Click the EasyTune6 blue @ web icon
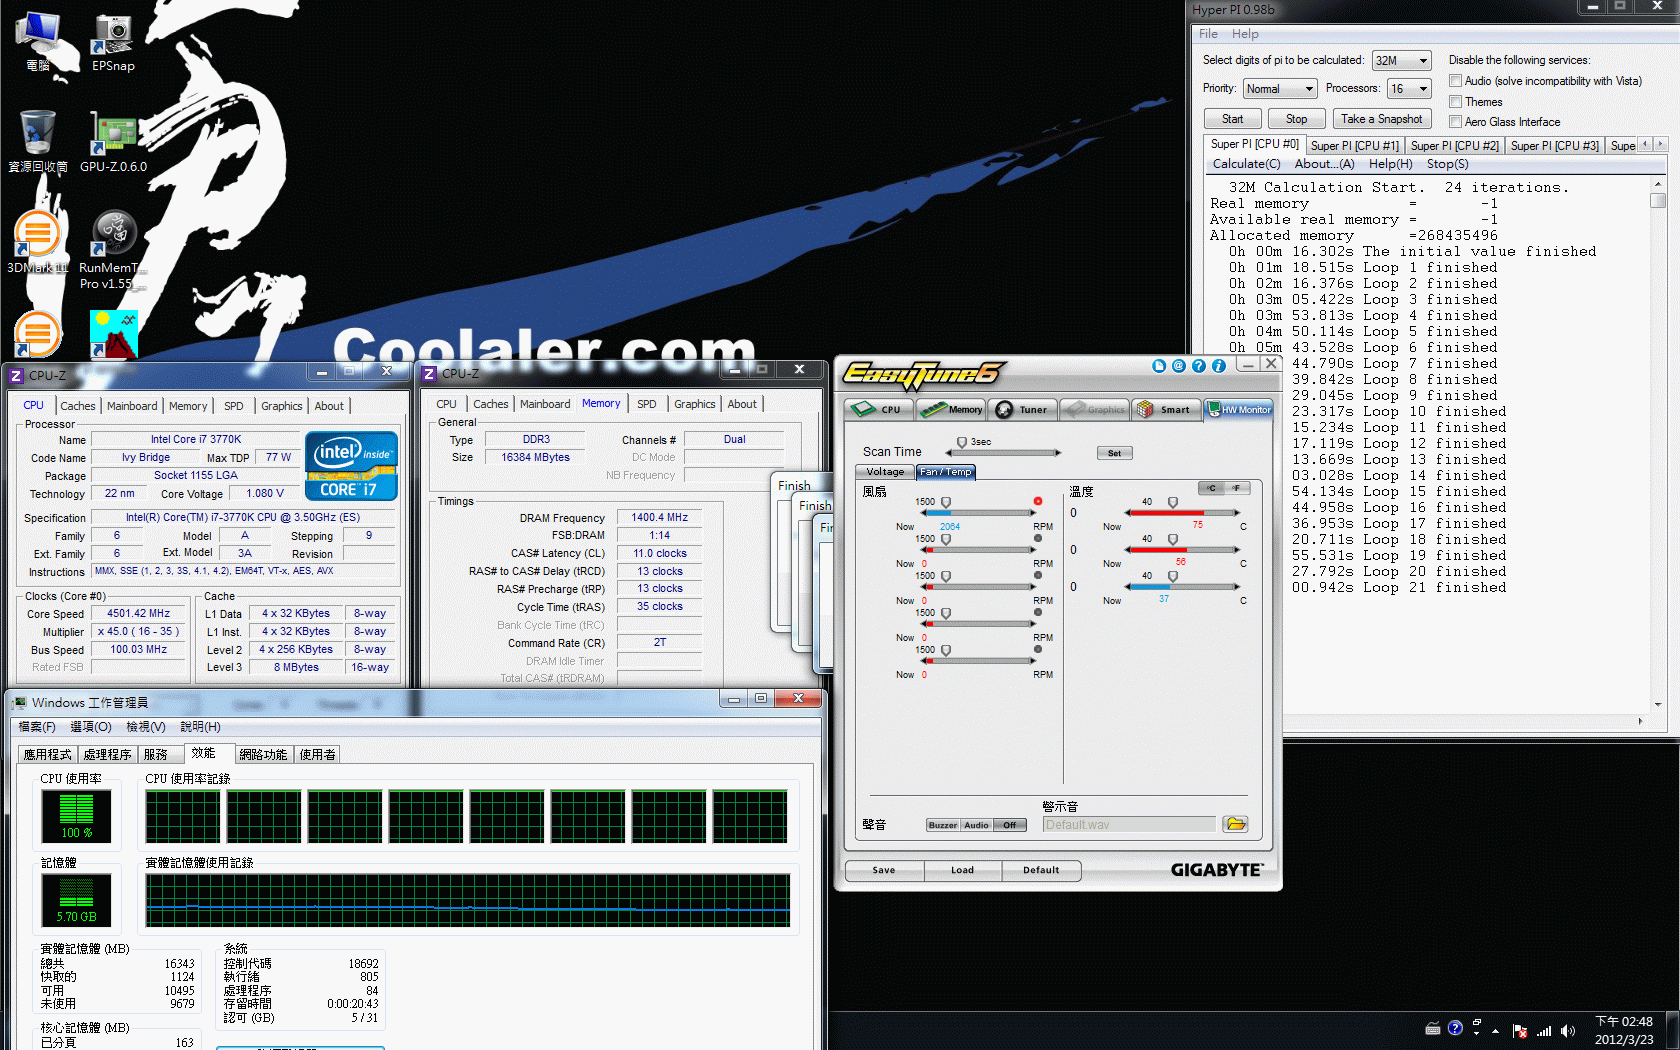 [x=1179, y=366]
